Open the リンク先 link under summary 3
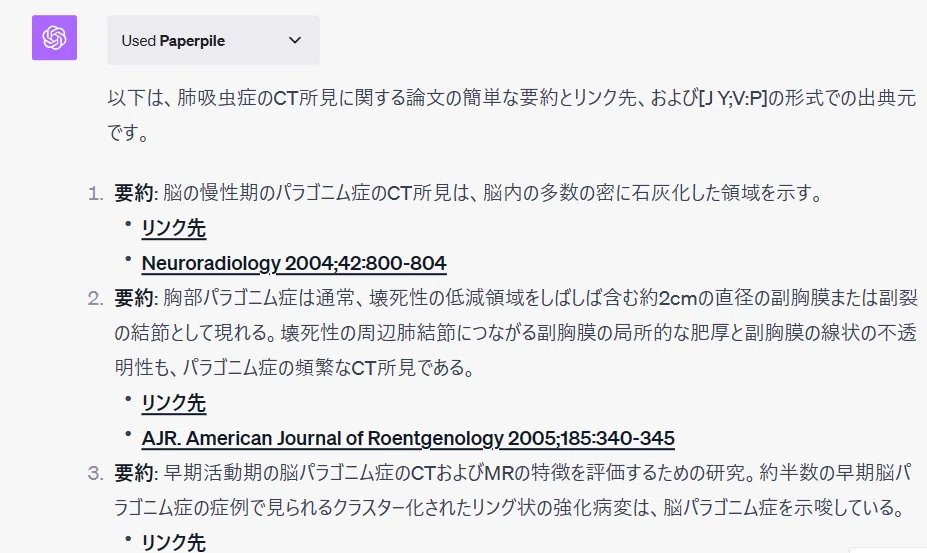 click(174, 542)
